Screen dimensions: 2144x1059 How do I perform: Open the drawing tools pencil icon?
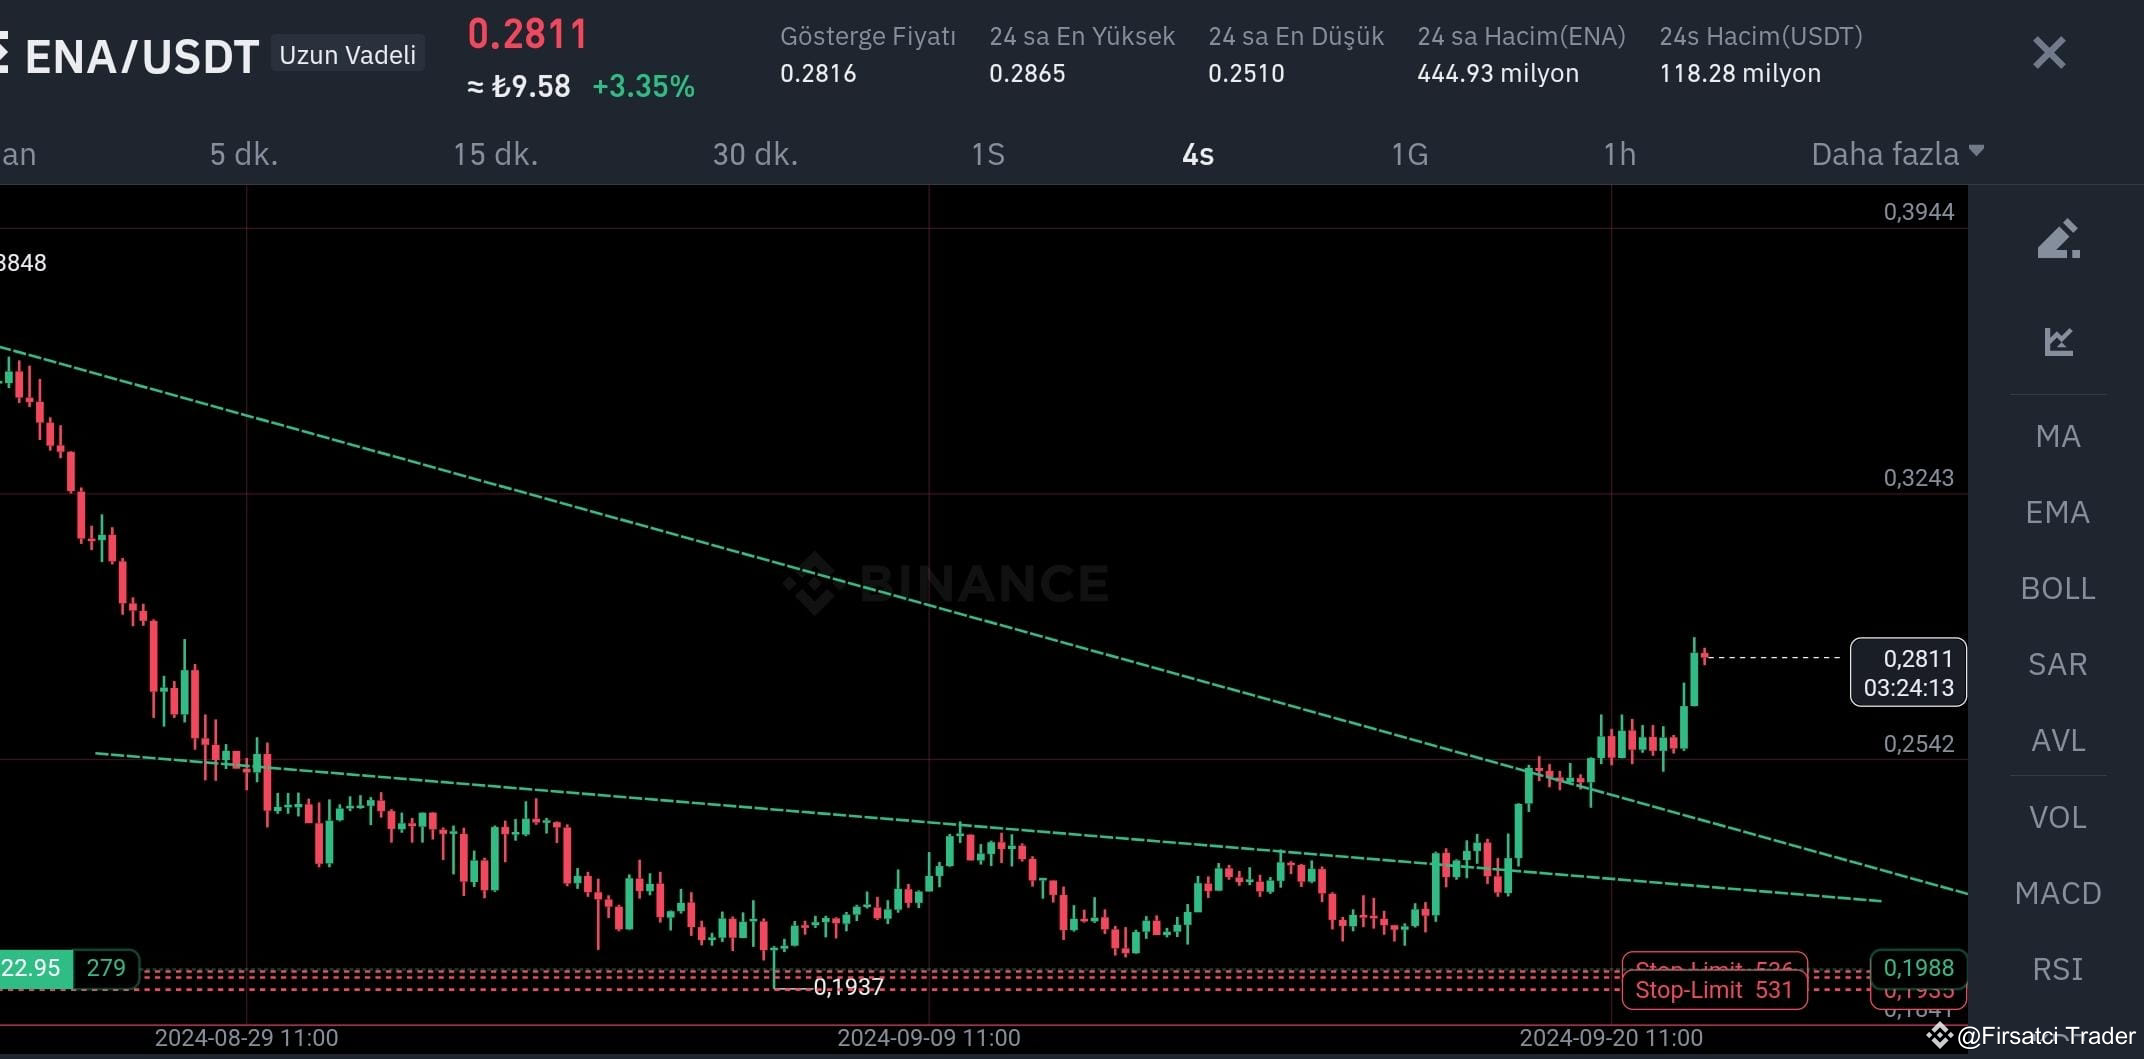[x=2058, y=239]
